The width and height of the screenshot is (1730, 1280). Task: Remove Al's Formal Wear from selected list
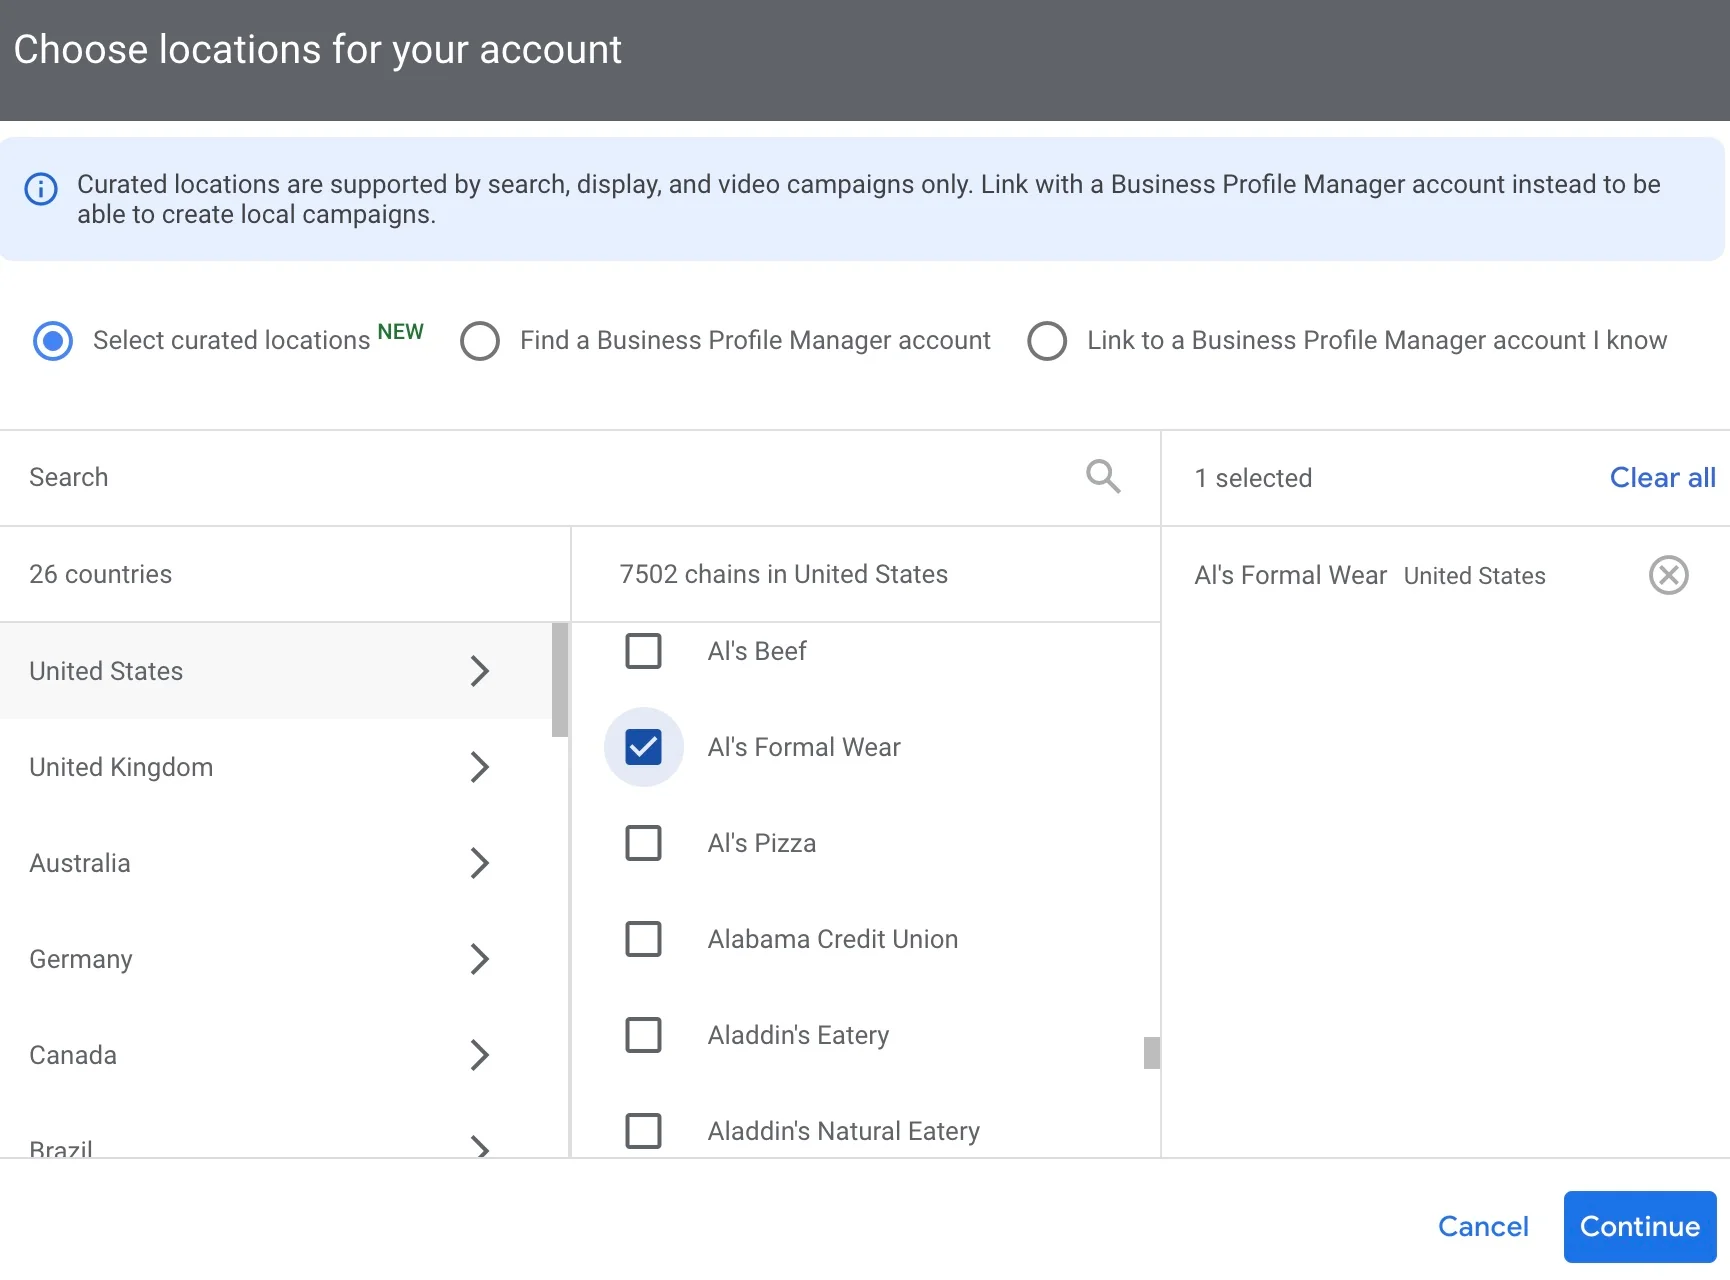pyautogui.click(x=1667, y=575)
